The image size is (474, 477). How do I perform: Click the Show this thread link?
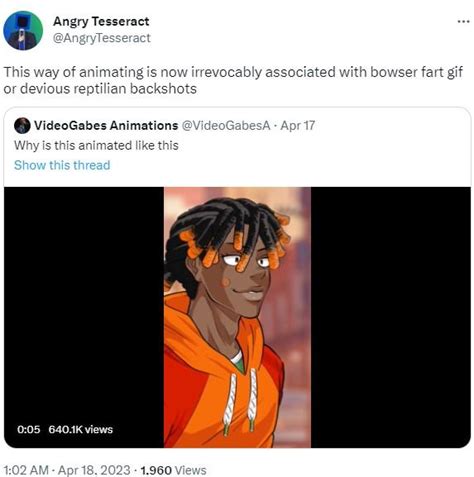click(62, 165)
